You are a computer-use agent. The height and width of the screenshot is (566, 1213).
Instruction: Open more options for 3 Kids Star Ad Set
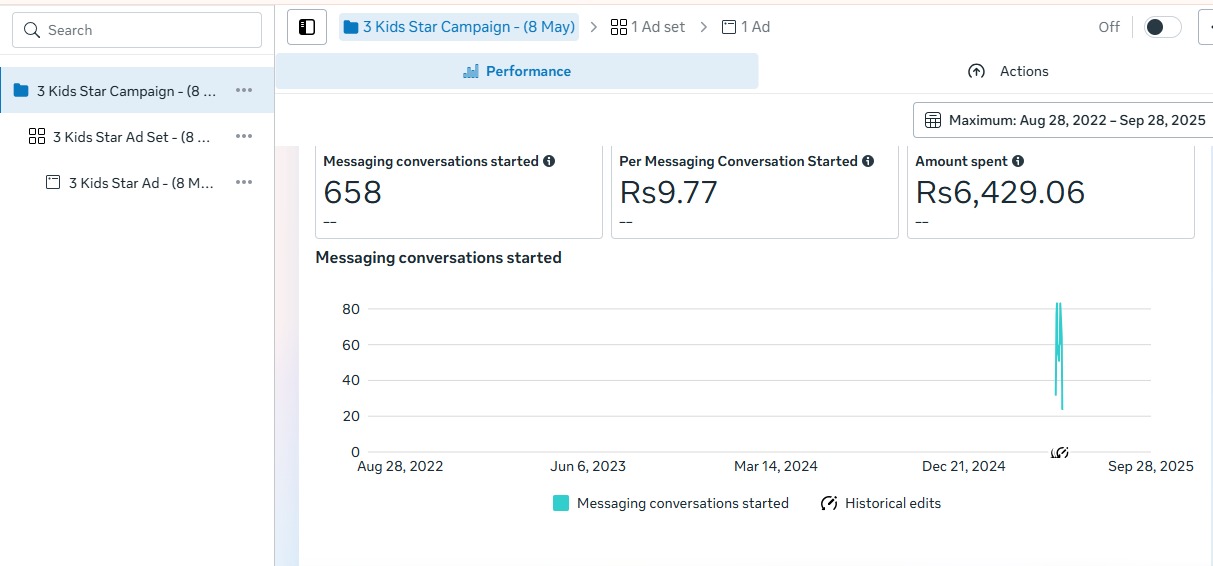(244, 137)
